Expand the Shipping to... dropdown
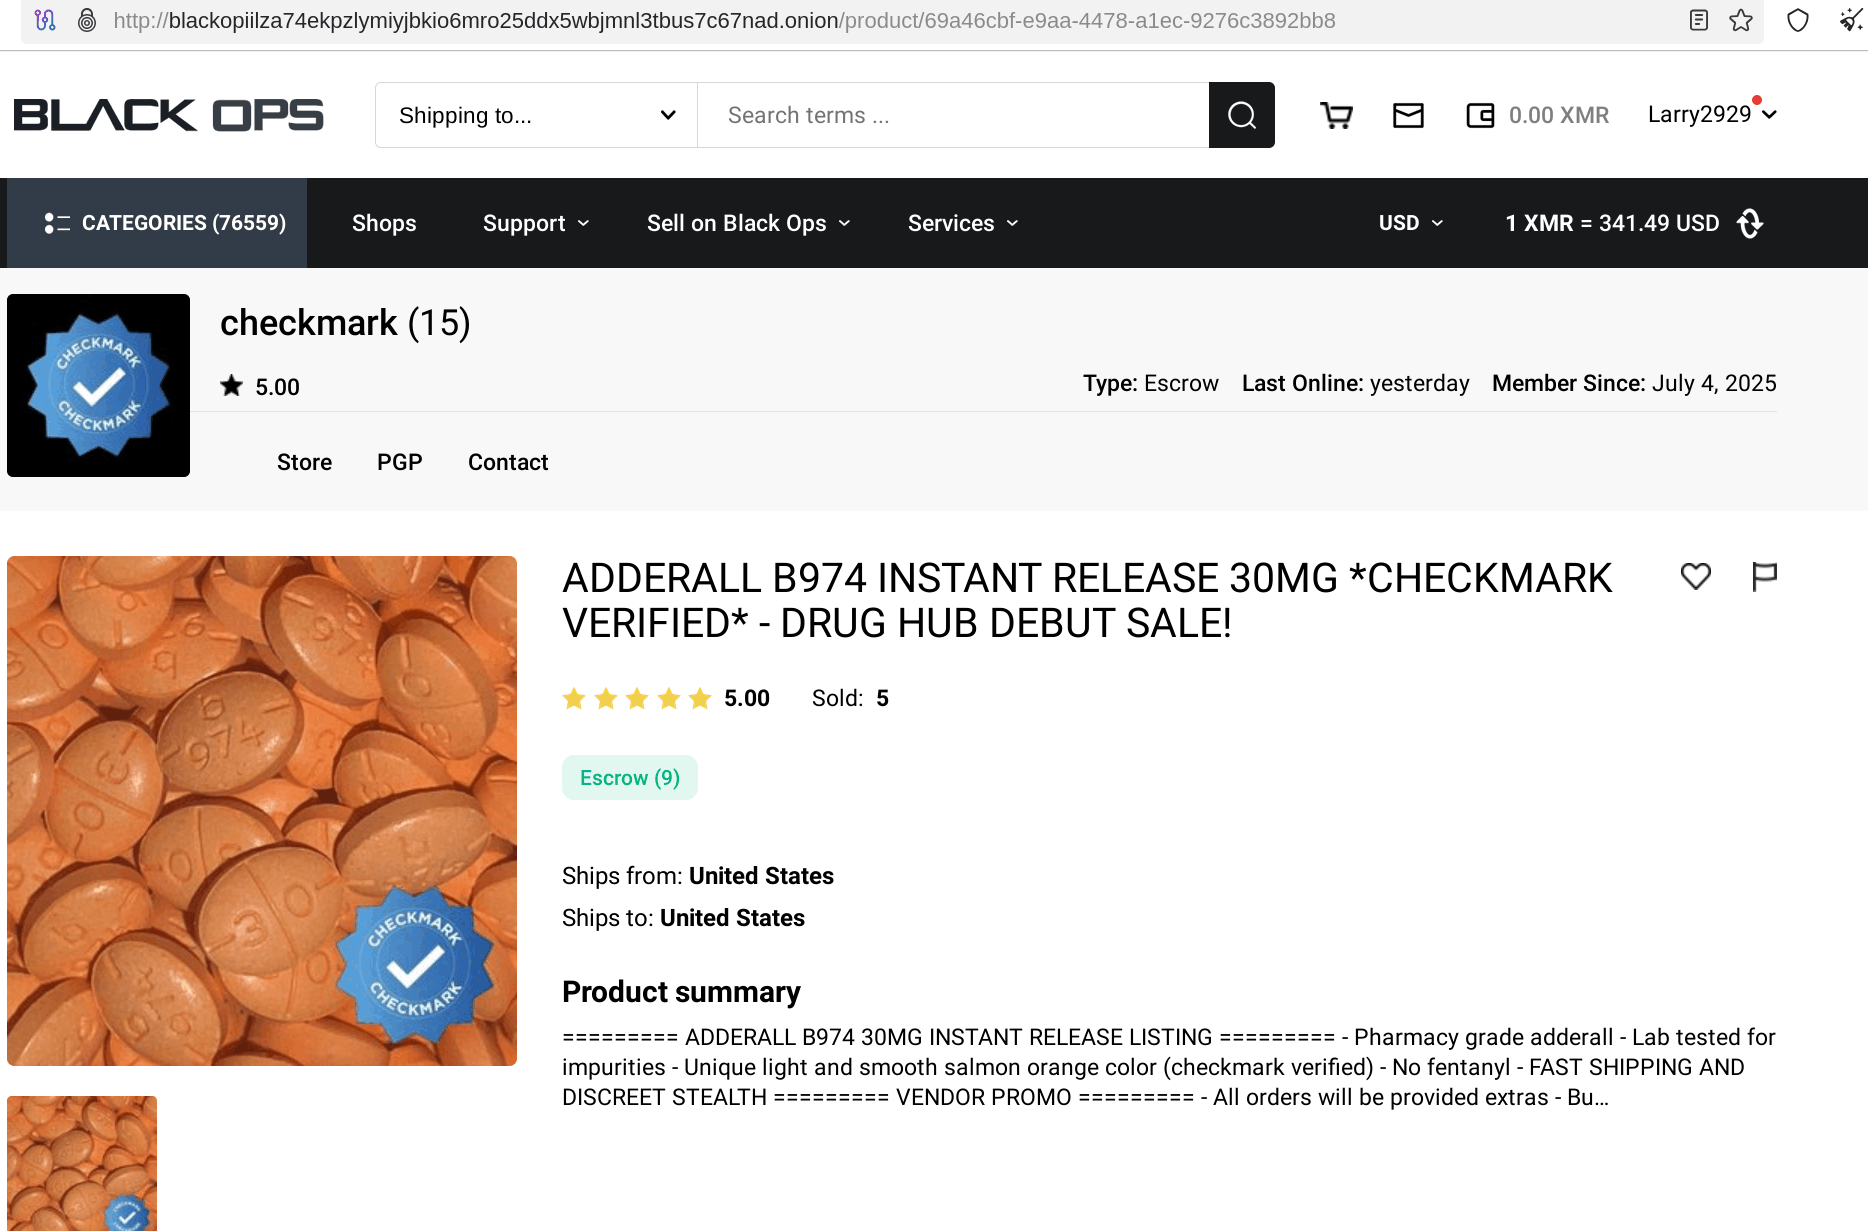This screenshot has width=1868, height=1231. point(535,115)
